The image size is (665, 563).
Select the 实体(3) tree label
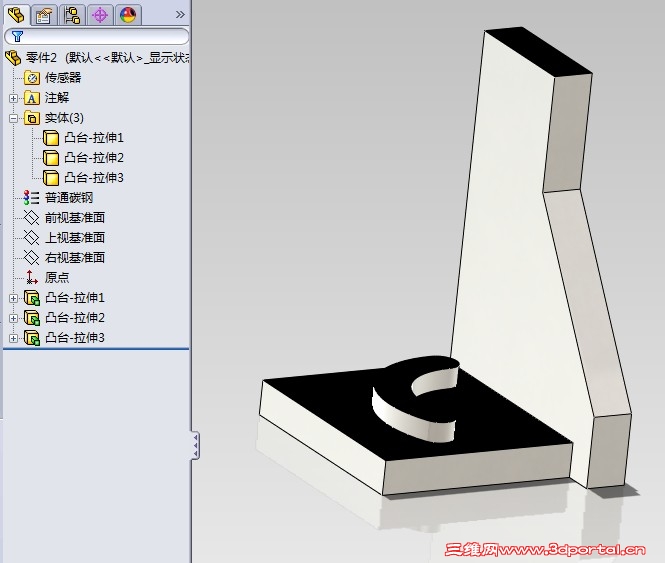click(x=64, y=118)
